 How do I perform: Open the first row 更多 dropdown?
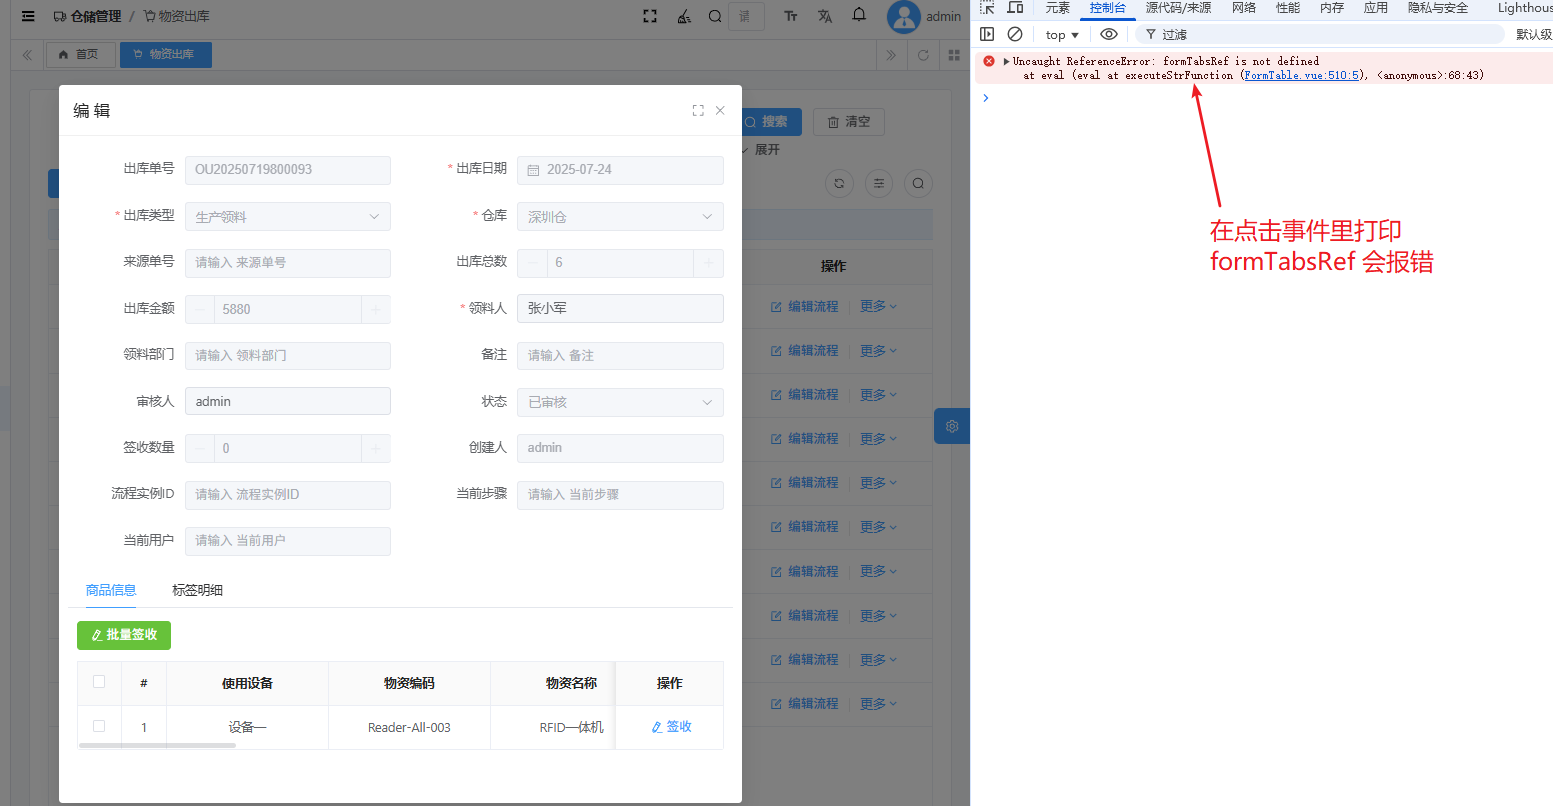[879, 306]
